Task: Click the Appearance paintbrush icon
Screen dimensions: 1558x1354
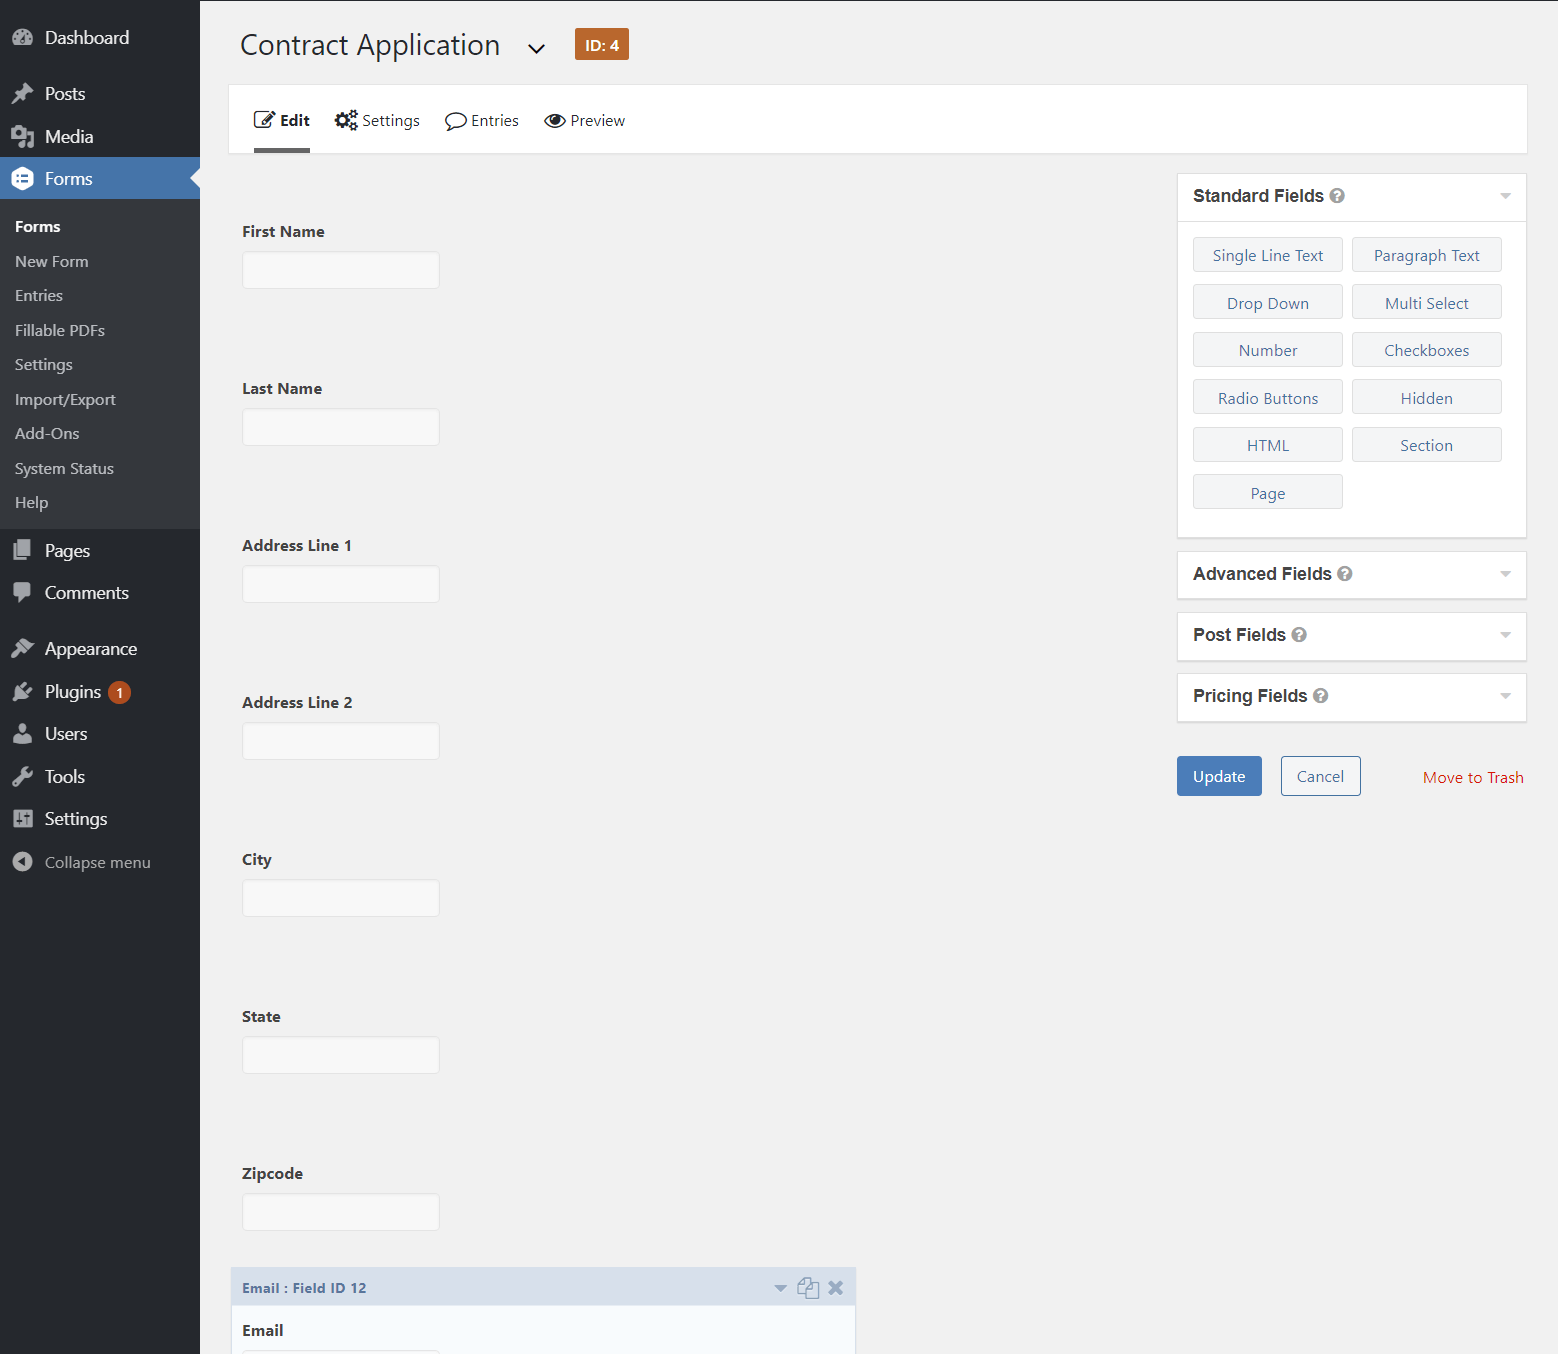Action: pyautogui.click(x=23, y=647)
